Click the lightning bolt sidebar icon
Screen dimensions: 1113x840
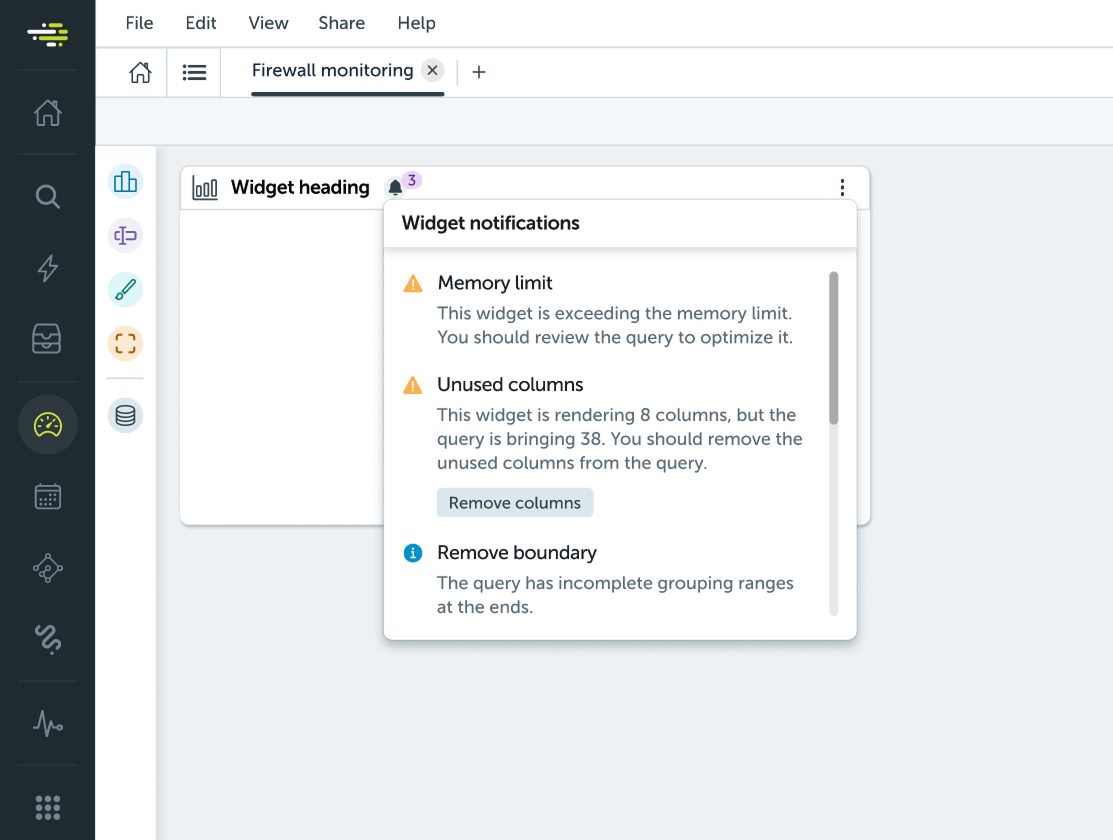[47, 268]
